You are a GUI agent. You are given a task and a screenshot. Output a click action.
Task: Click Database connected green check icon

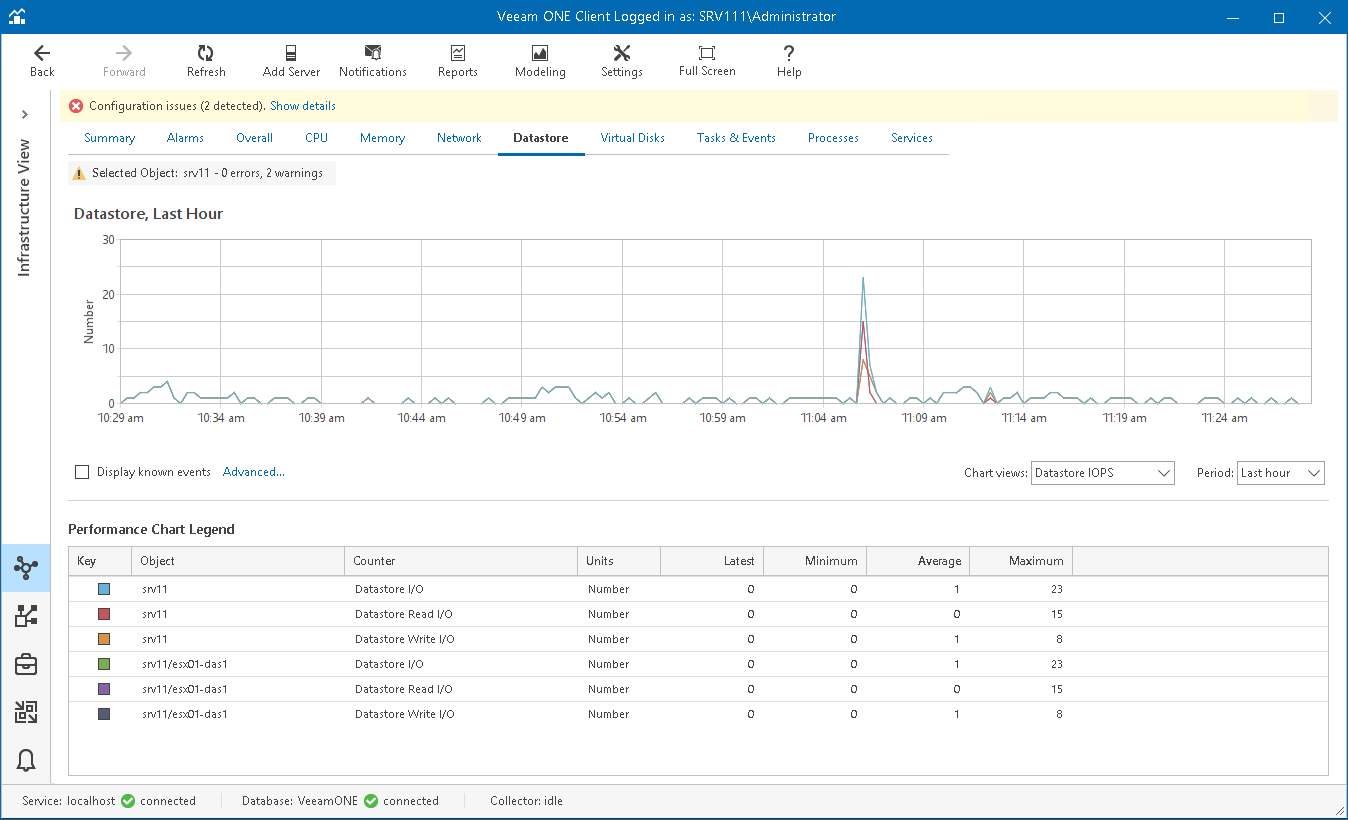pos(371,801)
